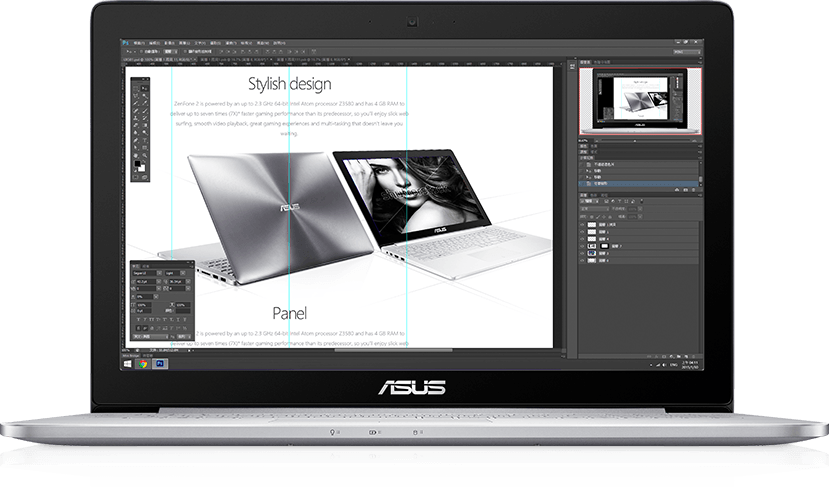The width and height of the screenshot is (829, 487).
Task: Toggle layer filtering on/off switch
Action: 642,201
